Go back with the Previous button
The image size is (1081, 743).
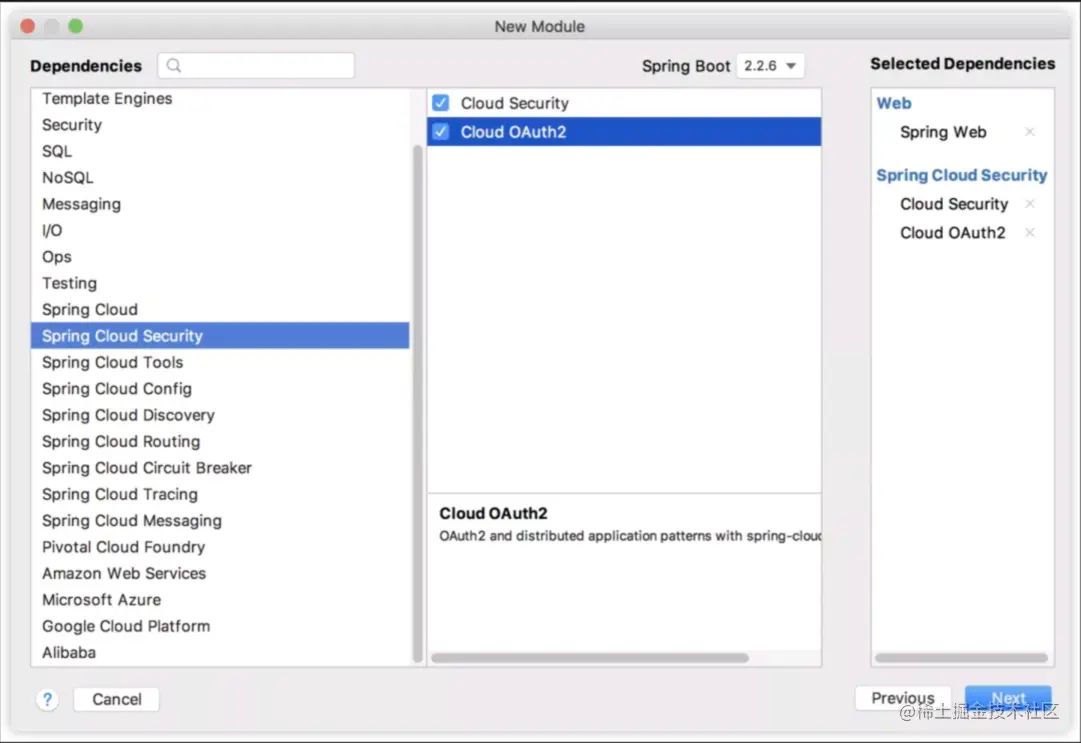(x=902, y=698)
